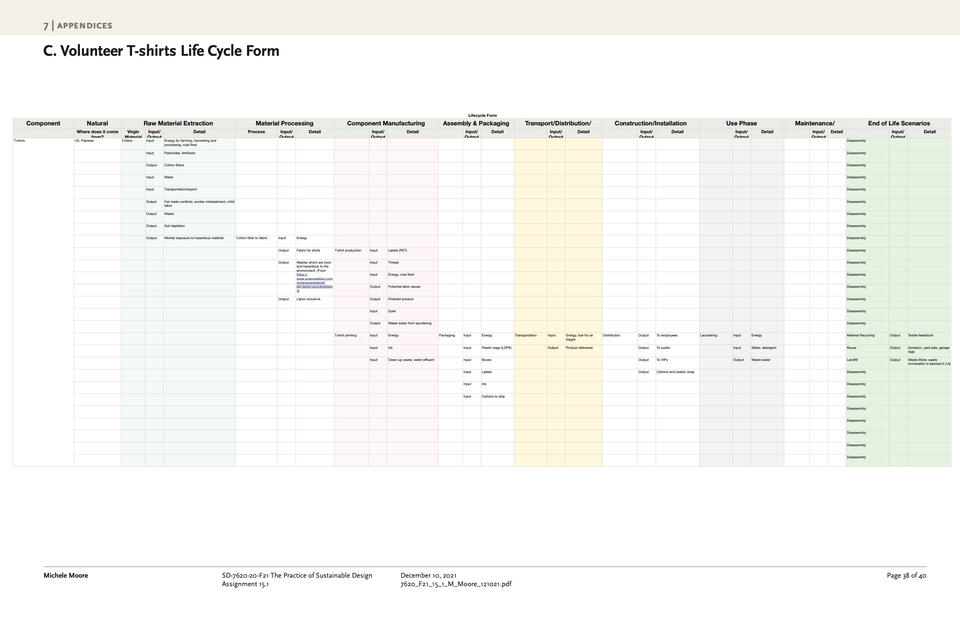960x621 pixels.
Task: Select the 'Where does it come from?' subheader
Action: pyautogui.click(x=97, y=134)
